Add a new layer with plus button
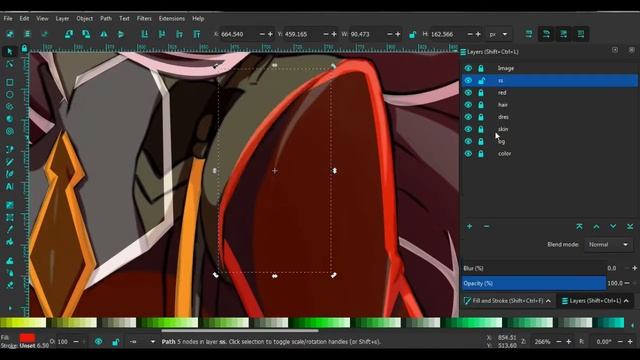 tap(469, 227)
